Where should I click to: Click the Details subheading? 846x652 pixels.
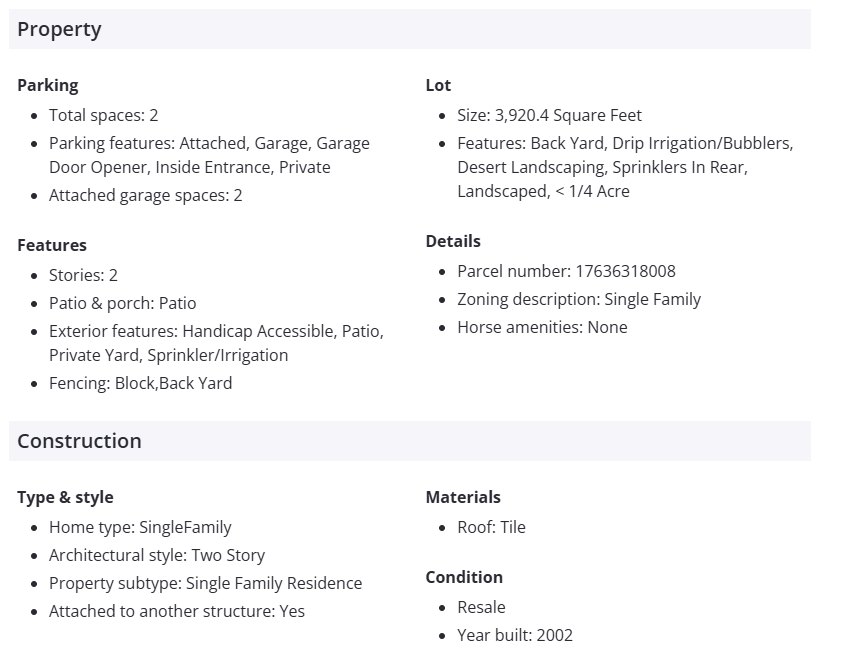pos(453,241)
